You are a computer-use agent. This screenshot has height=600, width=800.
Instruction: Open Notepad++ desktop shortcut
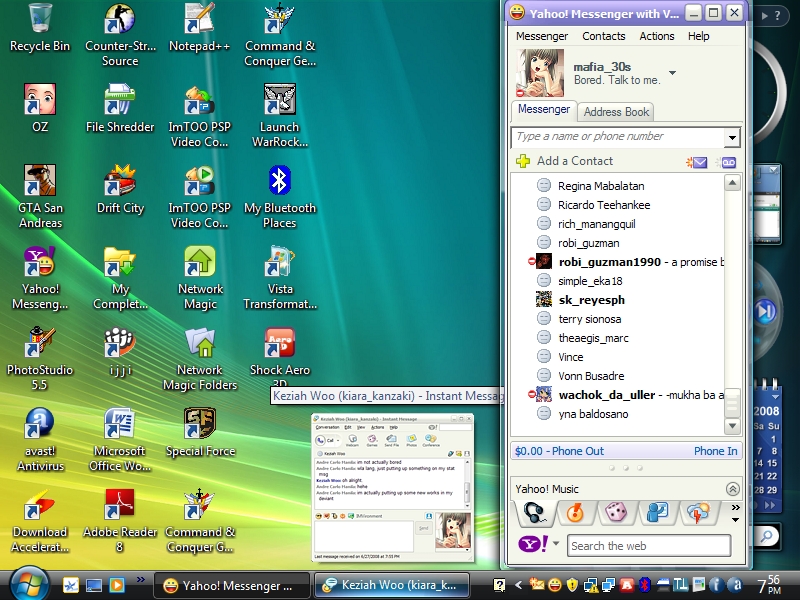pos(199,19)
